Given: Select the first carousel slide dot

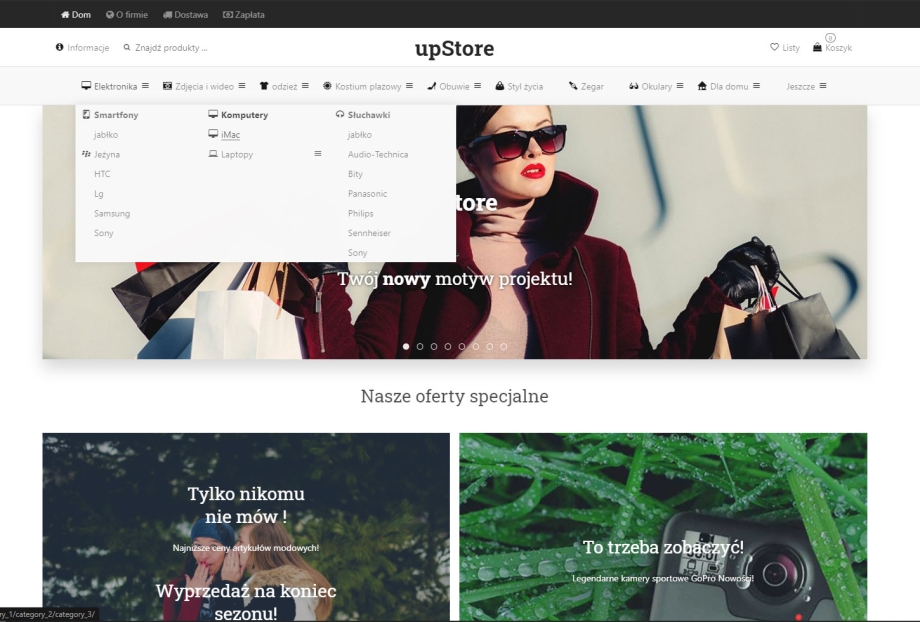Looking at the screenshot, I should (x=406, y=346).
